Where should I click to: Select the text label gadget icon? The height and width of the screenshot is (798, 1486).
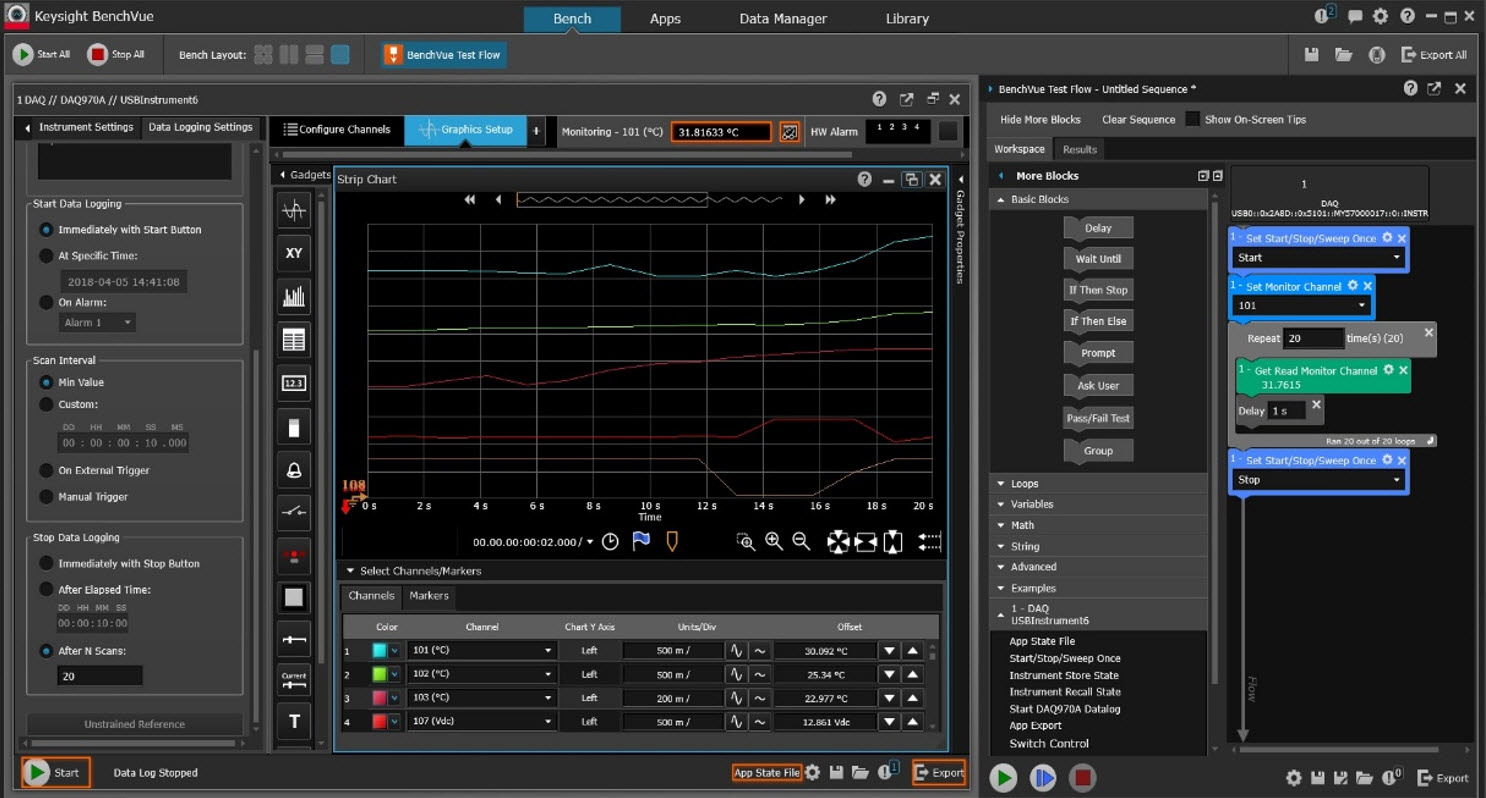click(x=294, y=721)
